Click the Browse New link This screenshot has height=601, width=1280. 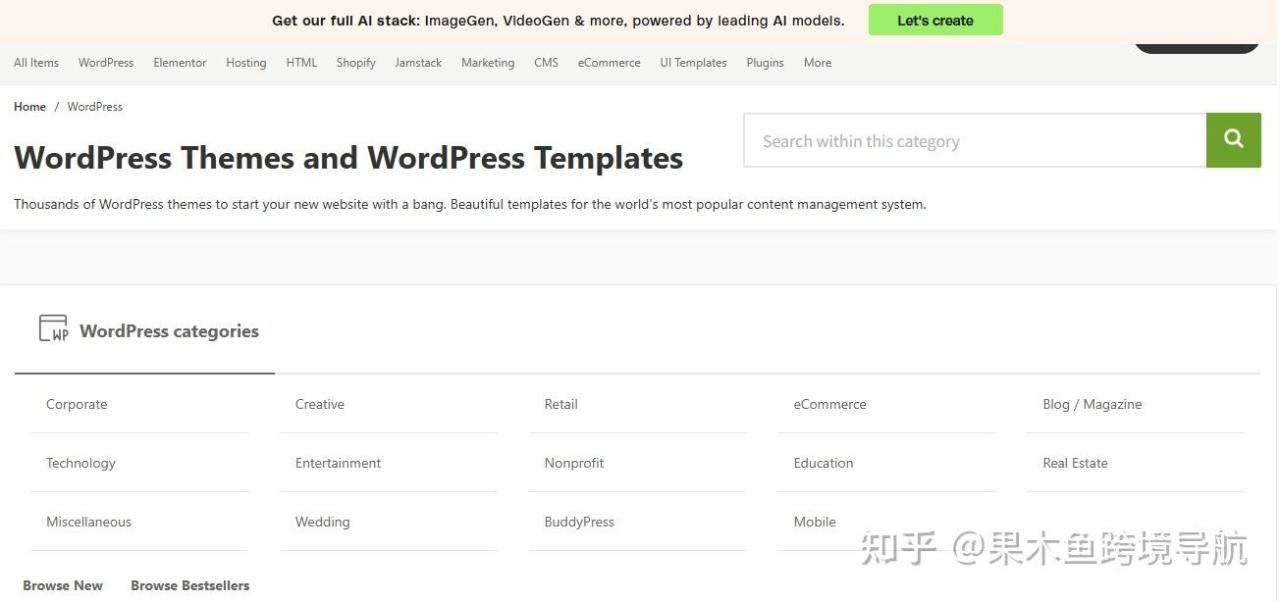tap(63, 586)
